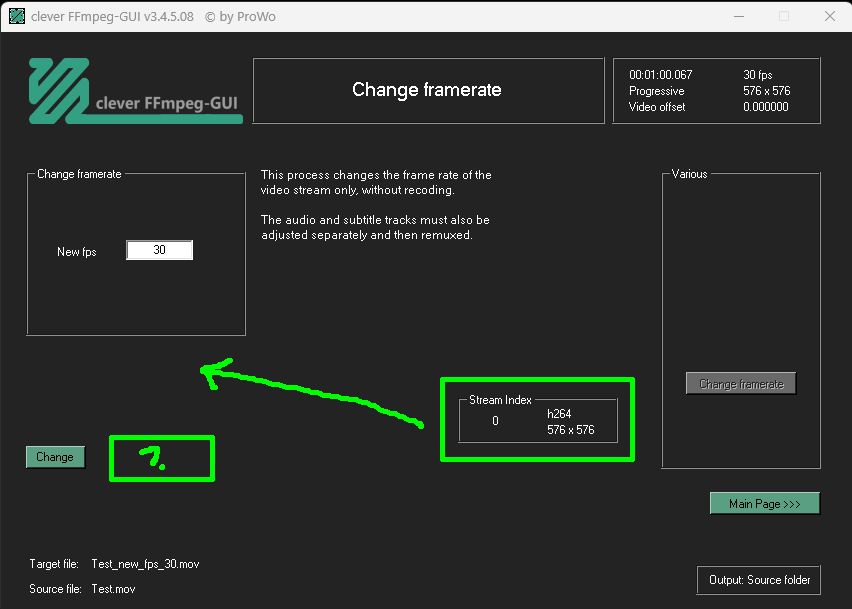Click the greyed Change framerate button
The image size is (852, 609).
(741, 384)
